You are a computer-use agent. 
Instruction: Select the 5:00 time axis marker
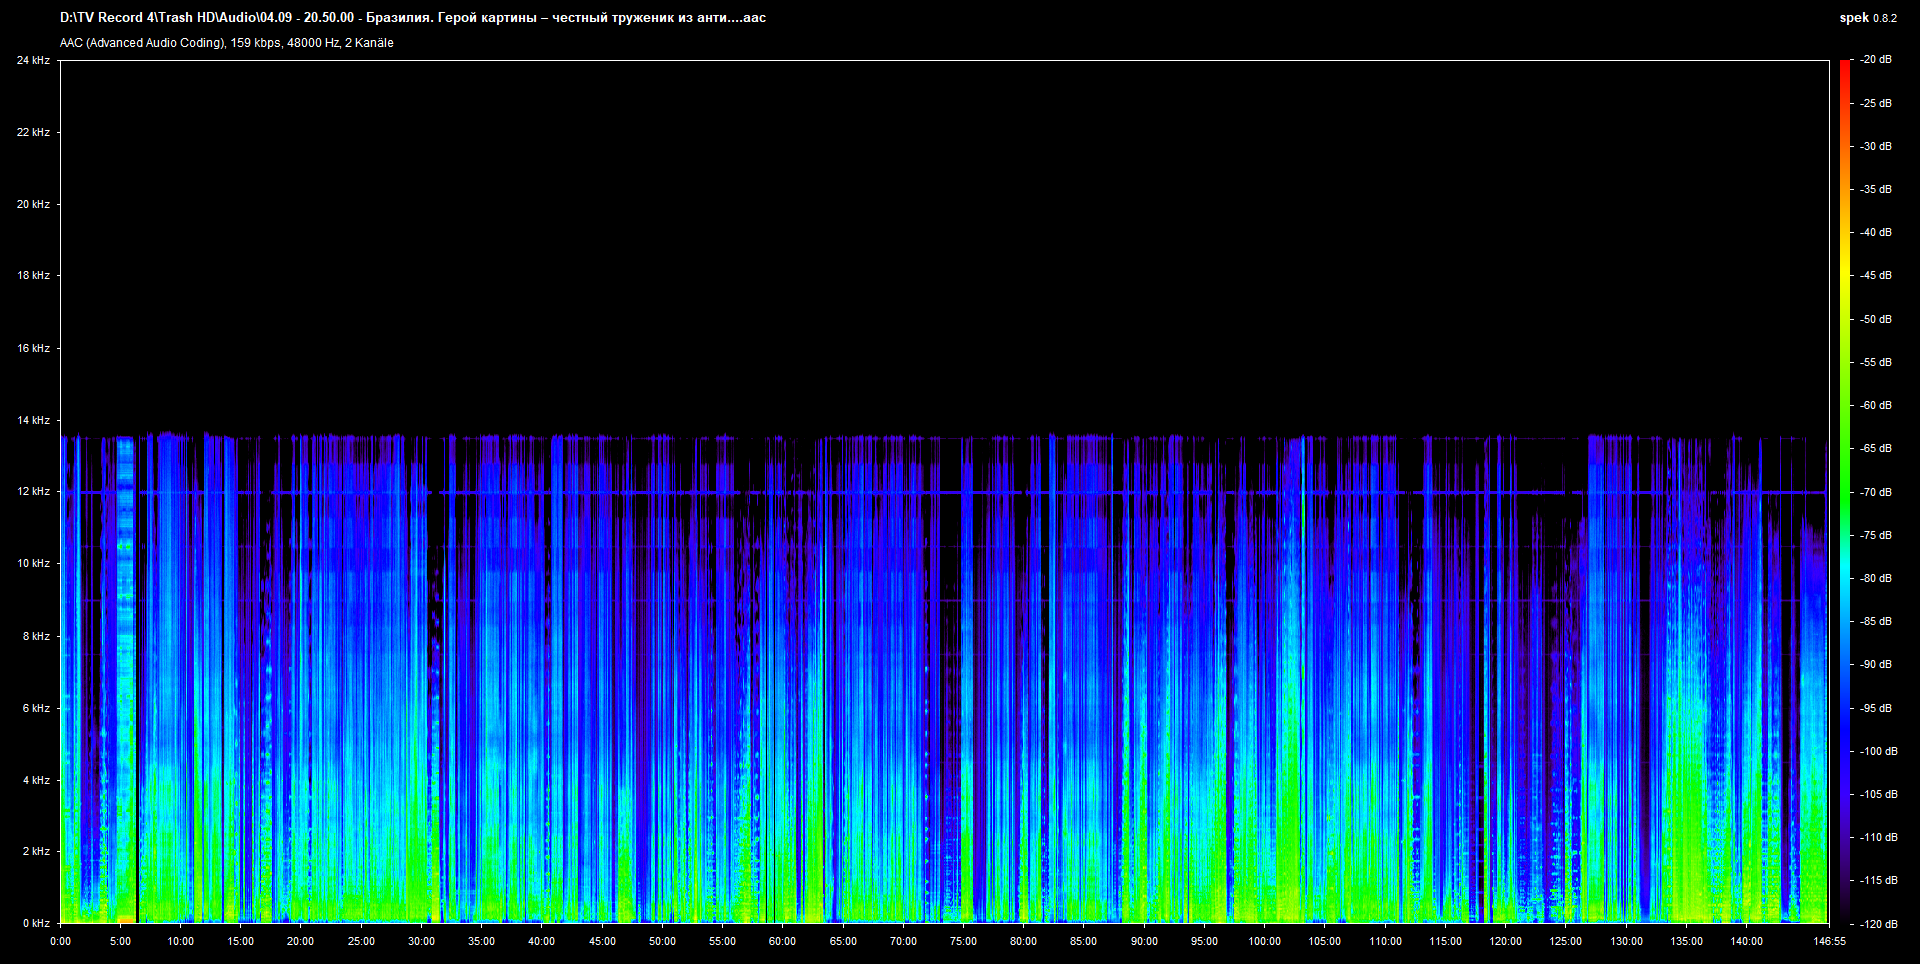(120, 941)
